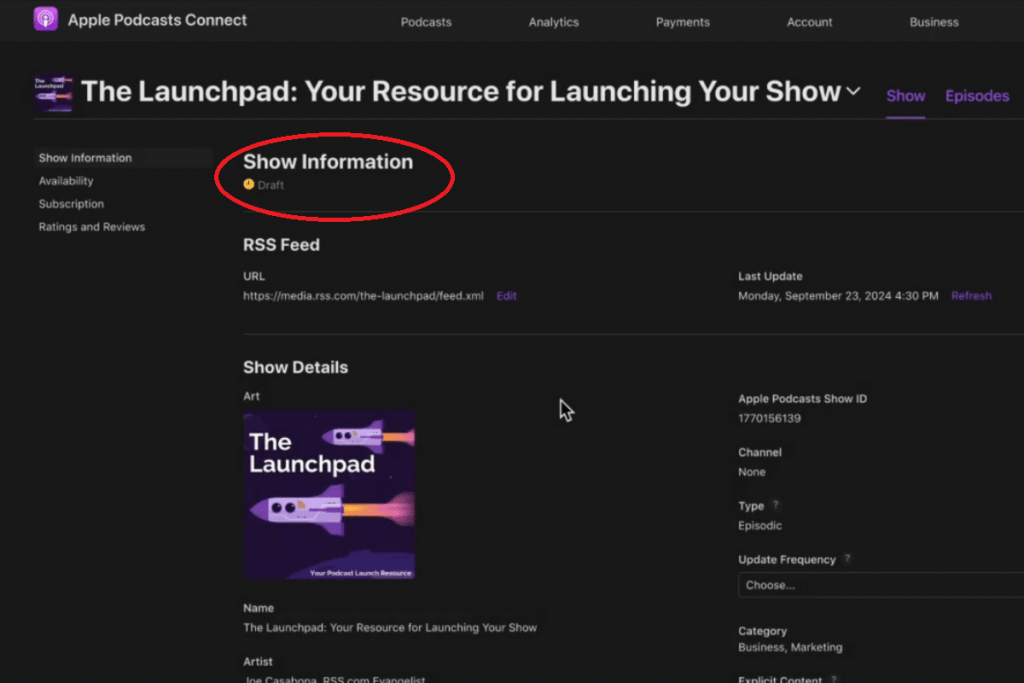Image resolution: width=1024 pixels, height=683 pixels.
Task: Switch to the Episodes tab
Action: click(977, 96)
